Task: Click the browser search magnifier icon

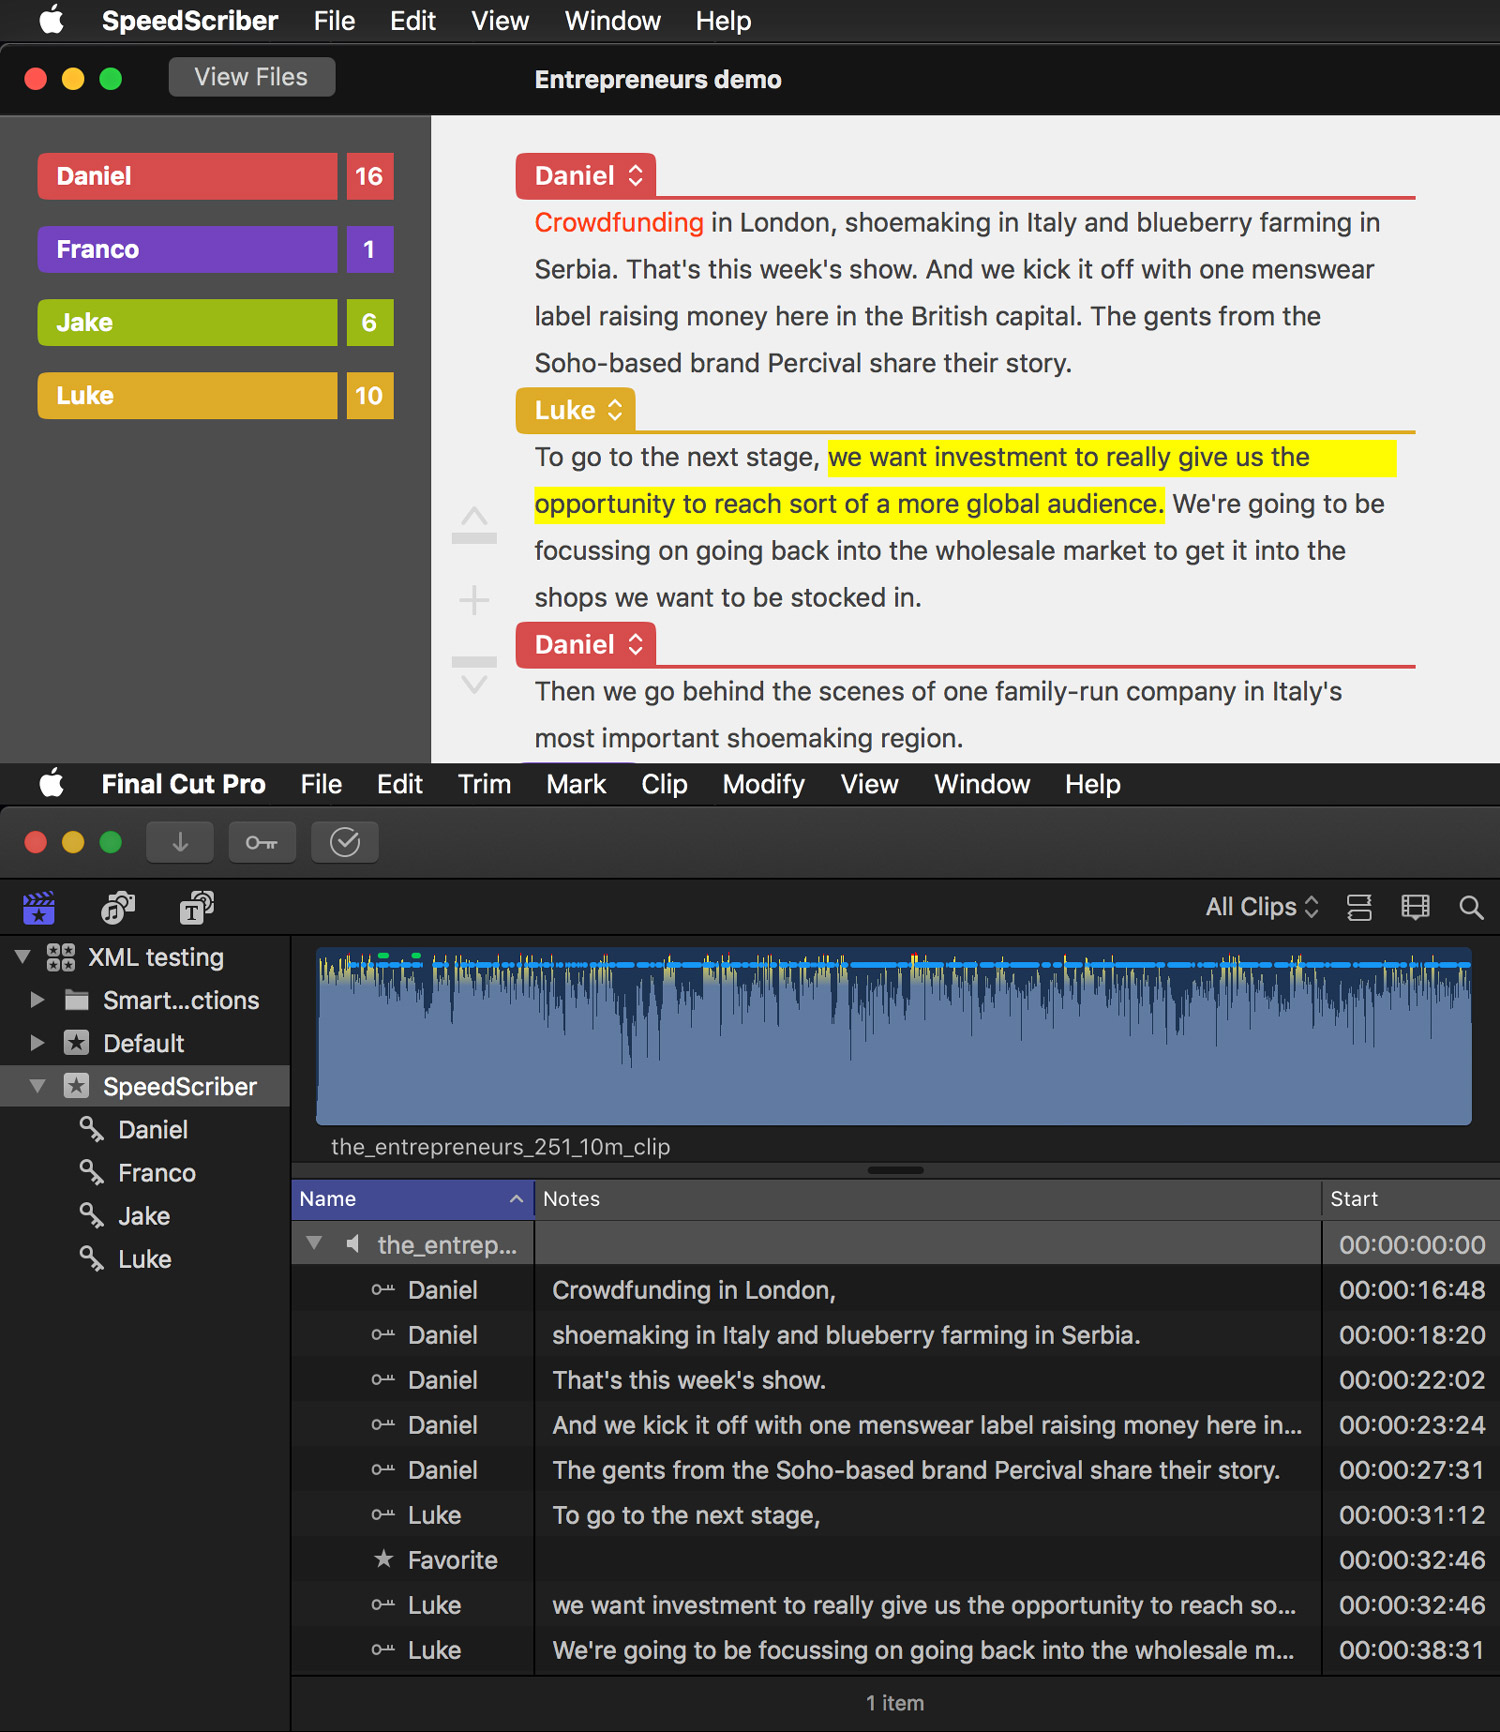Action: click(1471, 907)
